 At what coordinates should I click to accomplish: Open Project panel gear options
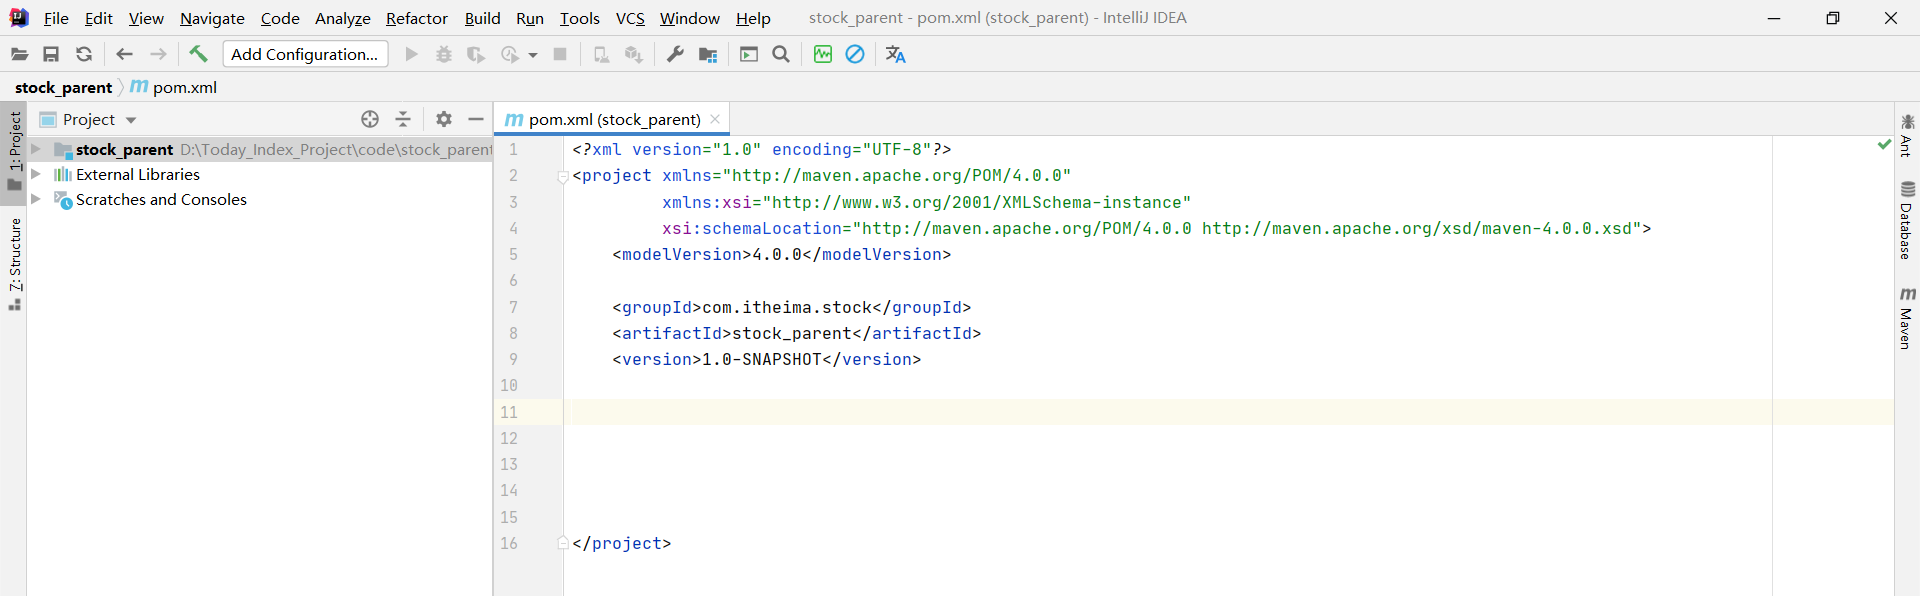pos(444,120)
